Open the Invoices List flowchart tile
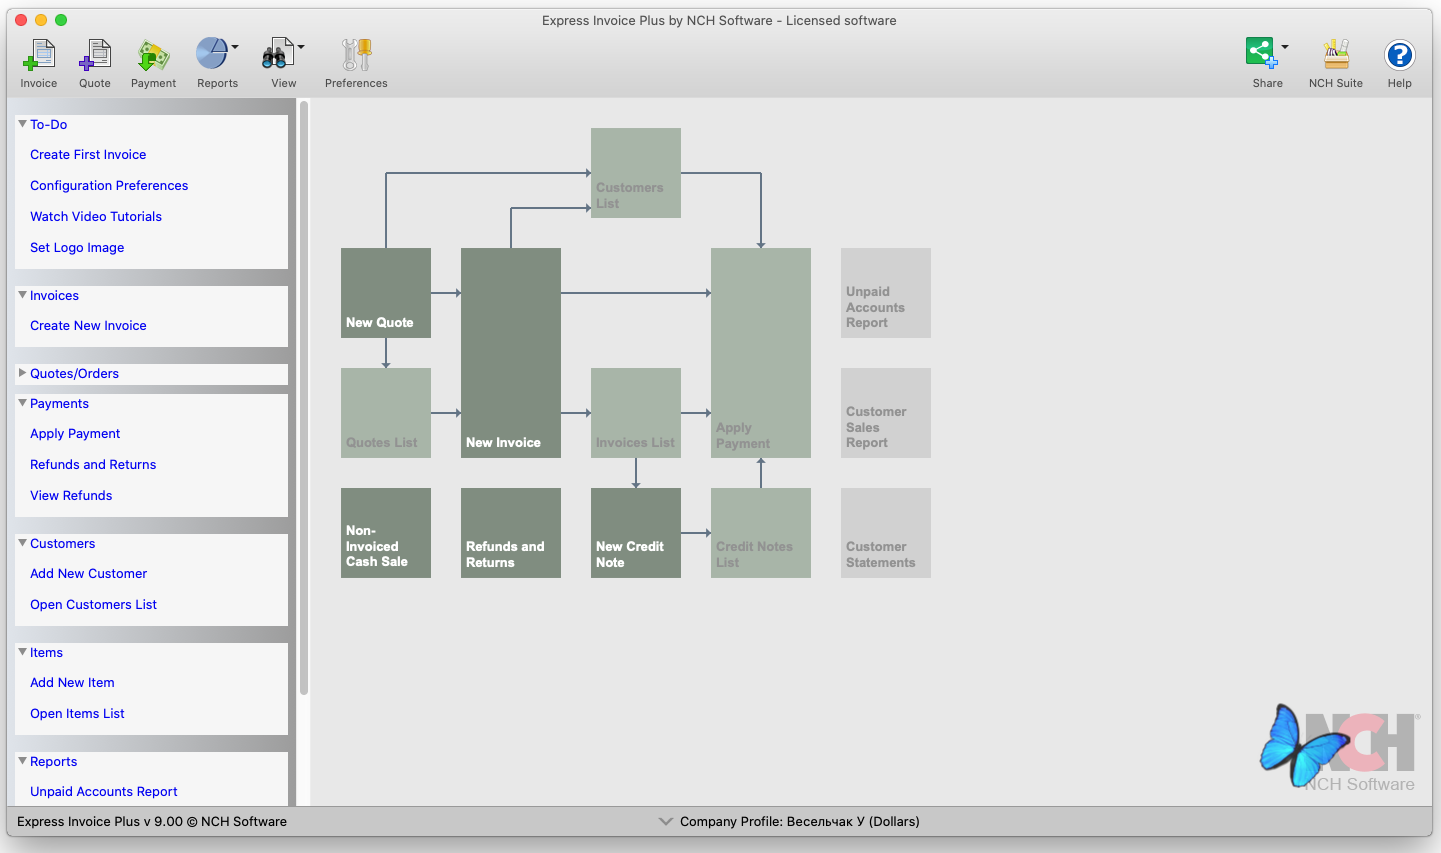The width and height of the screenshot is (1441, 853). pyautogui.click(x=636, y=413)
